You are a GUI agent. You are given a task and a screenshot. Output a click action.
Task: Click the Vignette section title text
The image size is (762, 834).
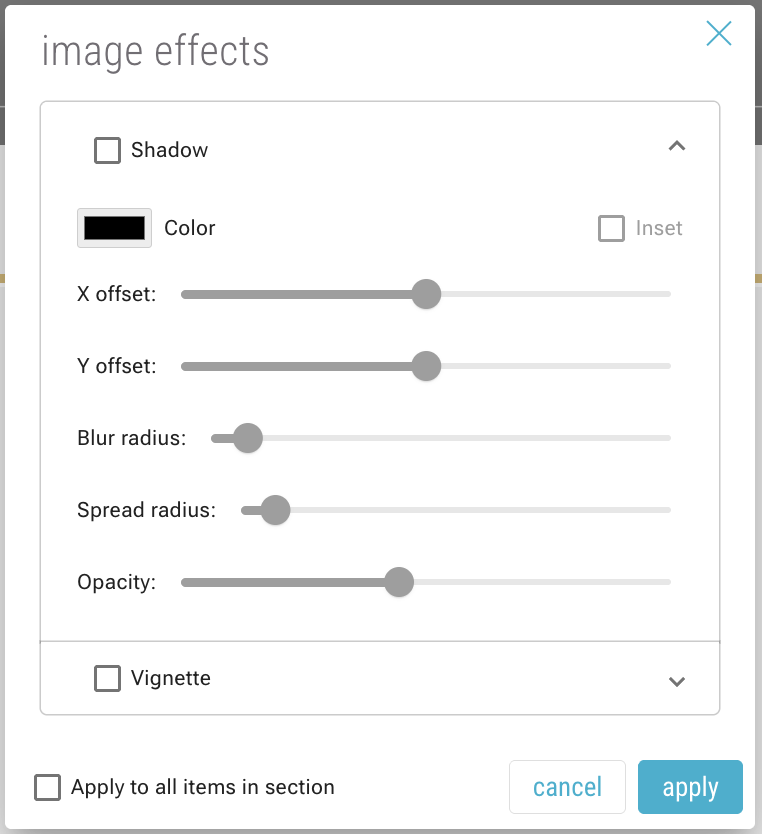tap(171, 678)
